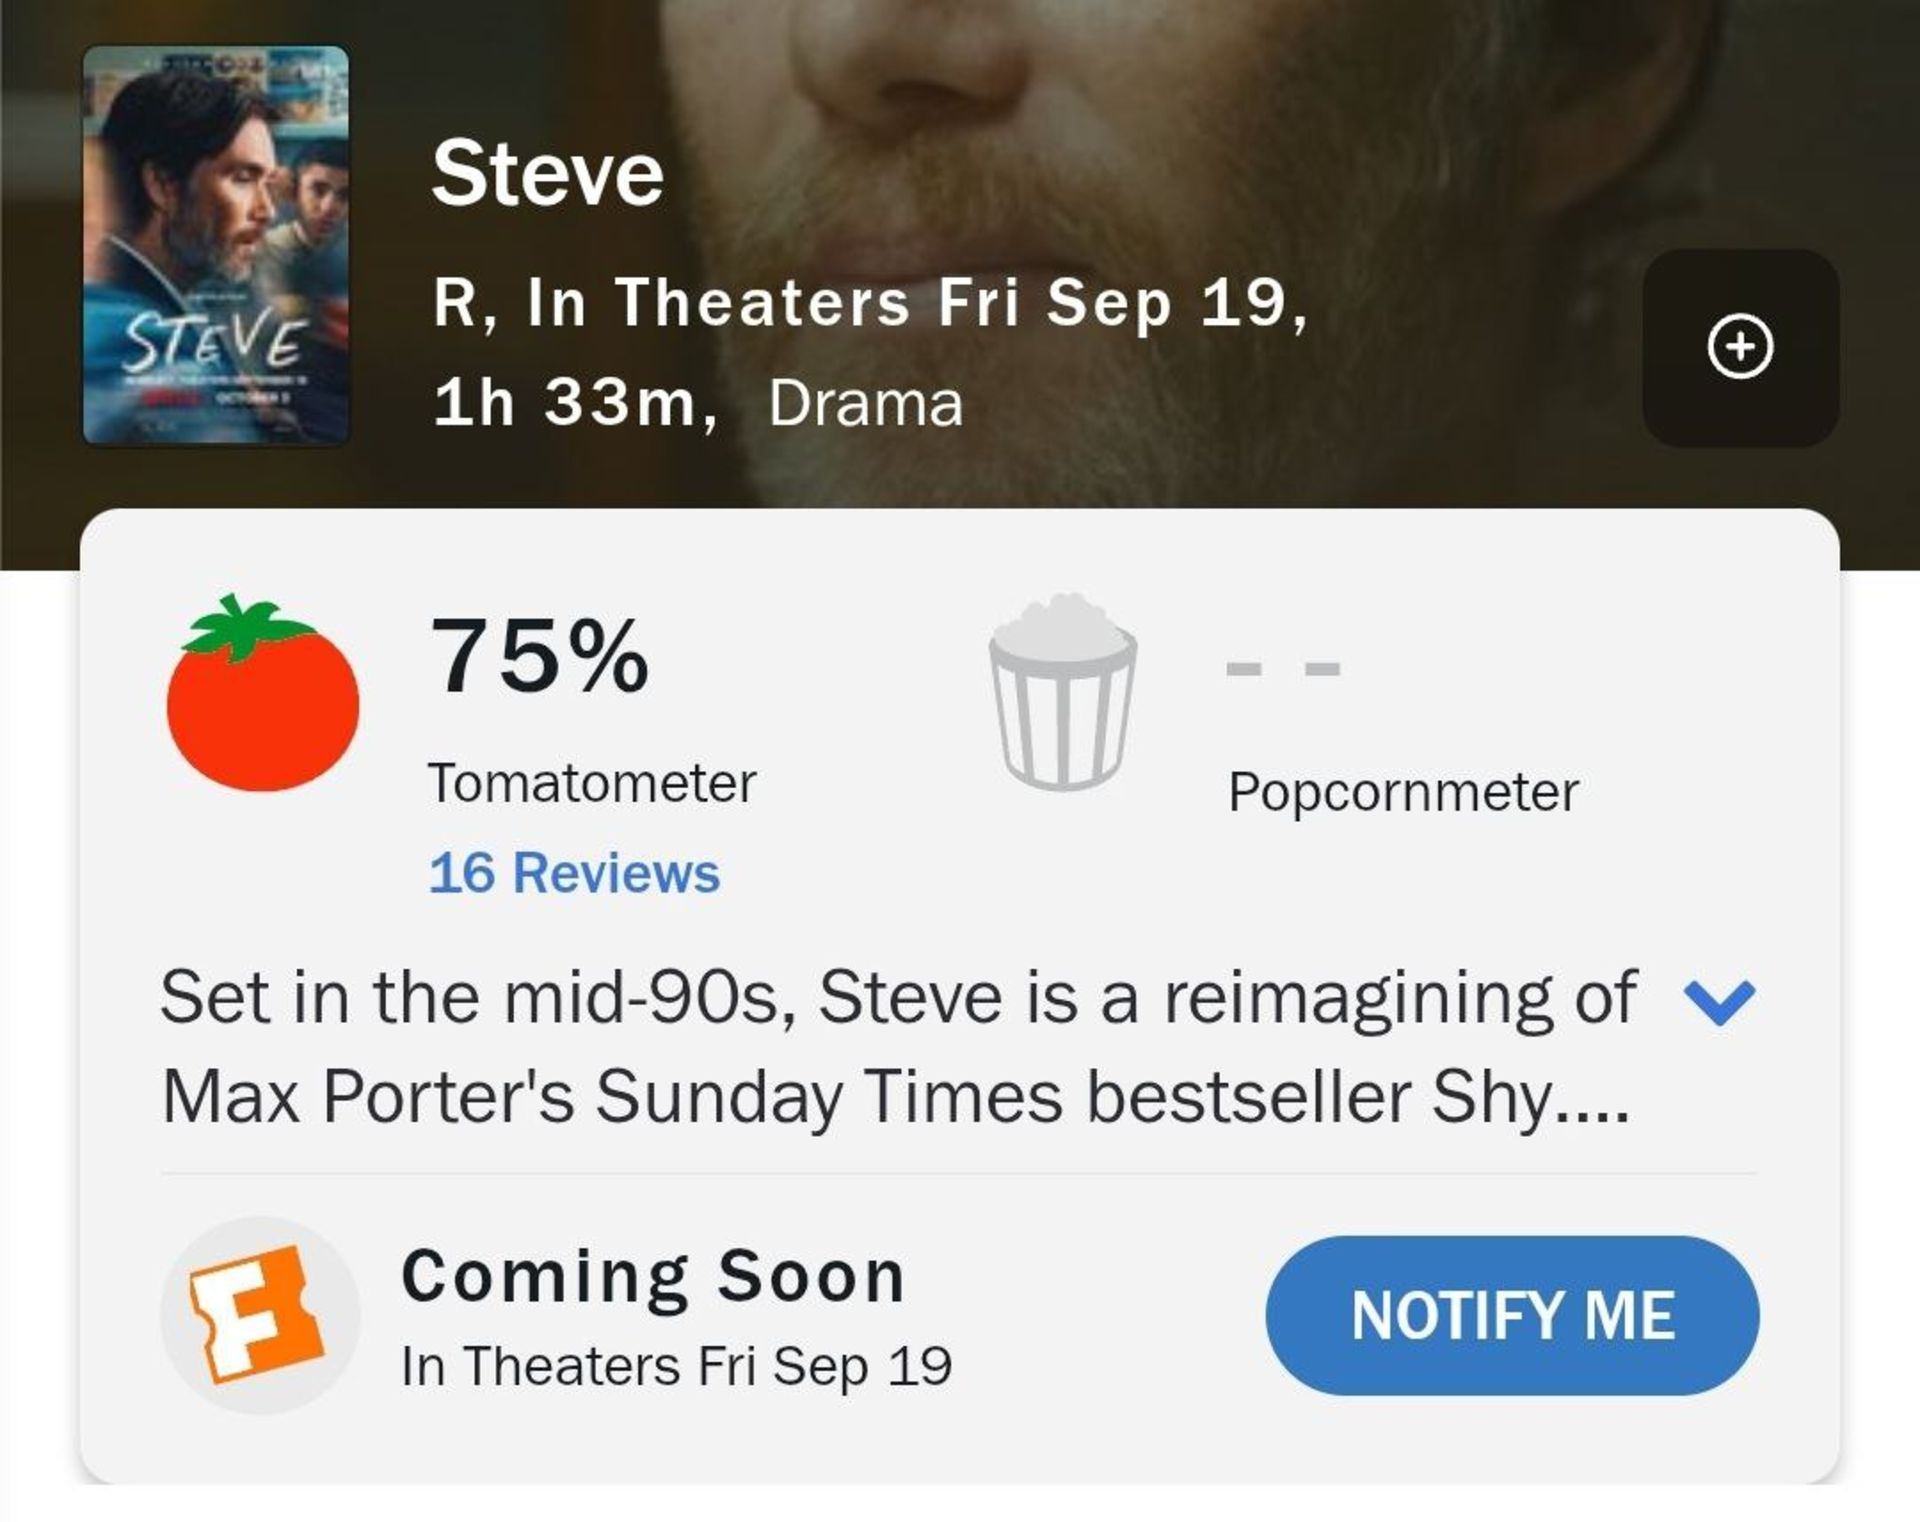This screenshot has height=1522, width=1920.
Task: Add Steve to watchlist with plus icon
Action: pos(1740,347)
